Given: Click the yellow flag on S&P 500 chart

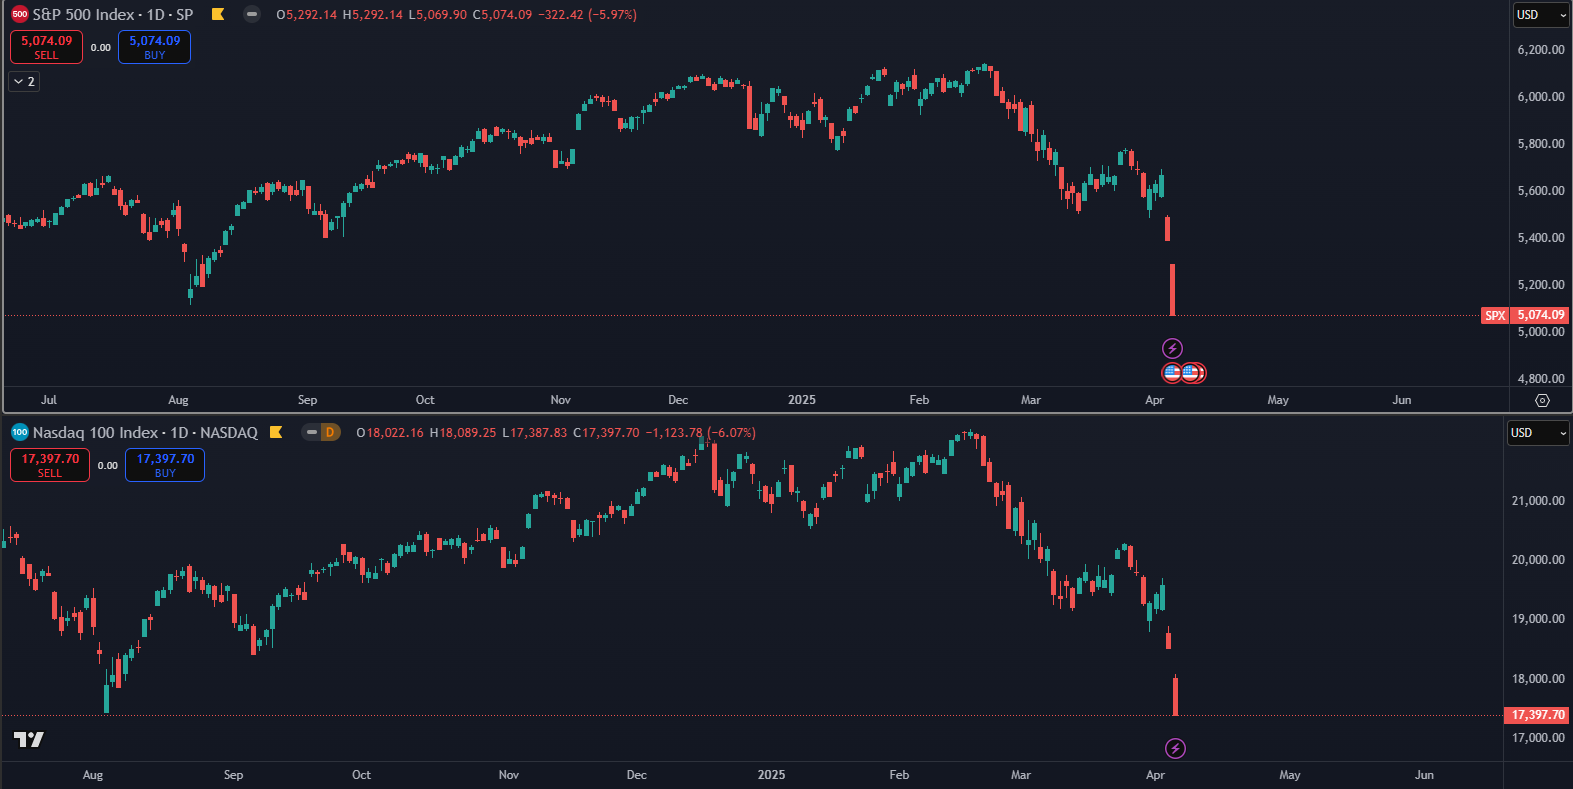Looking at the screenshot, I should 218,15.
